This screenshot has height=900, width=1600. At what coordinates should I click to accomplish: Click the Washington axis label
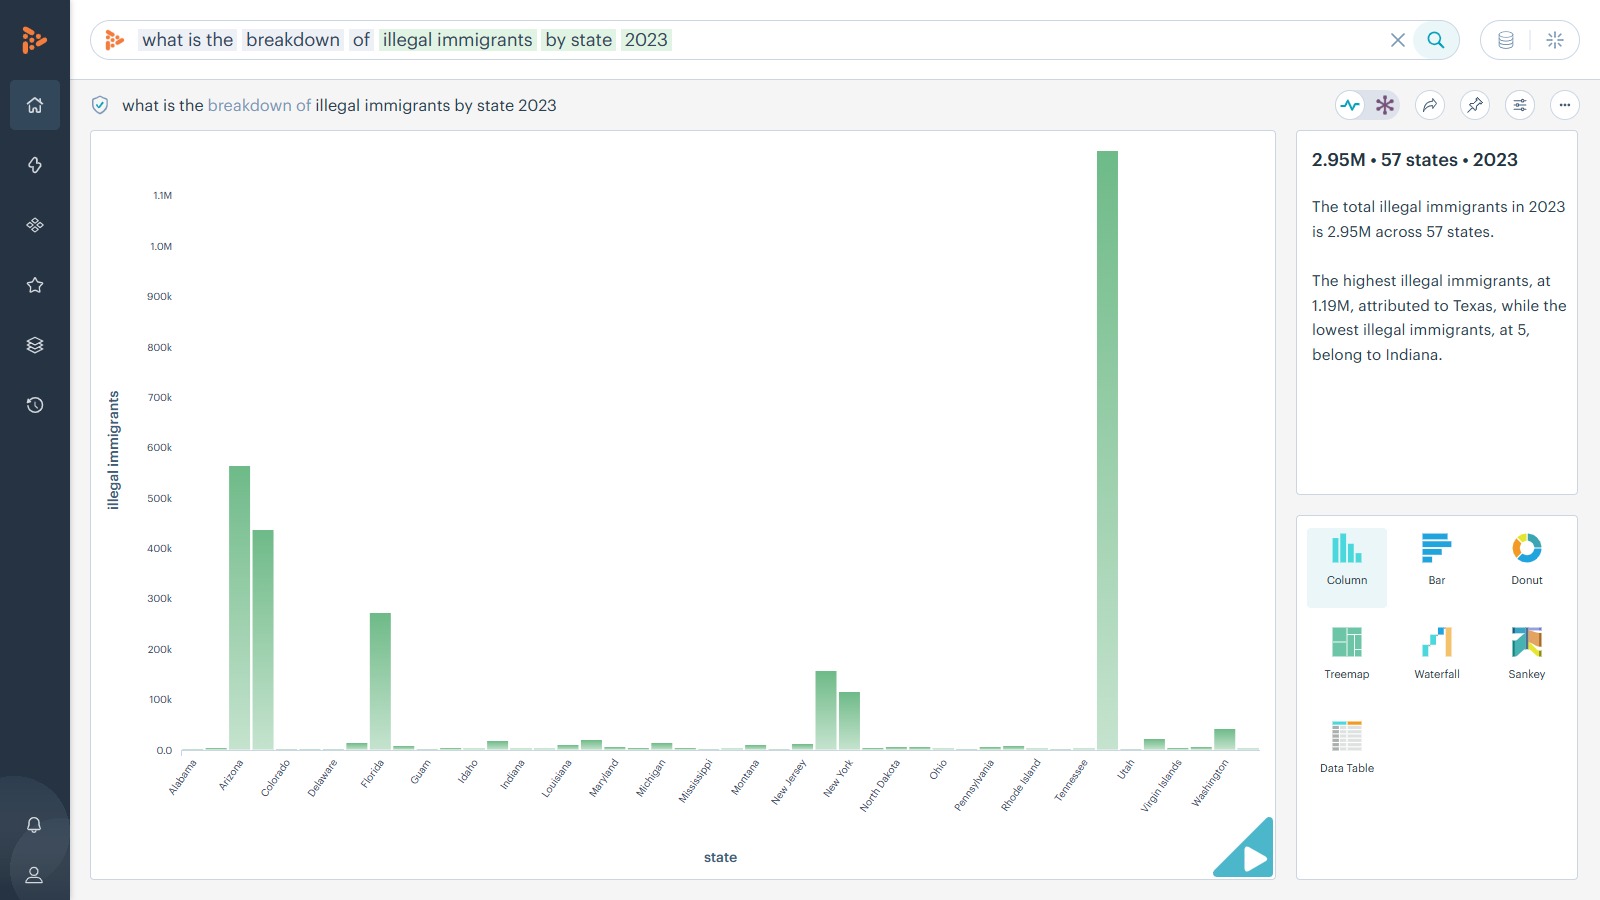[x=1210, y=783]
